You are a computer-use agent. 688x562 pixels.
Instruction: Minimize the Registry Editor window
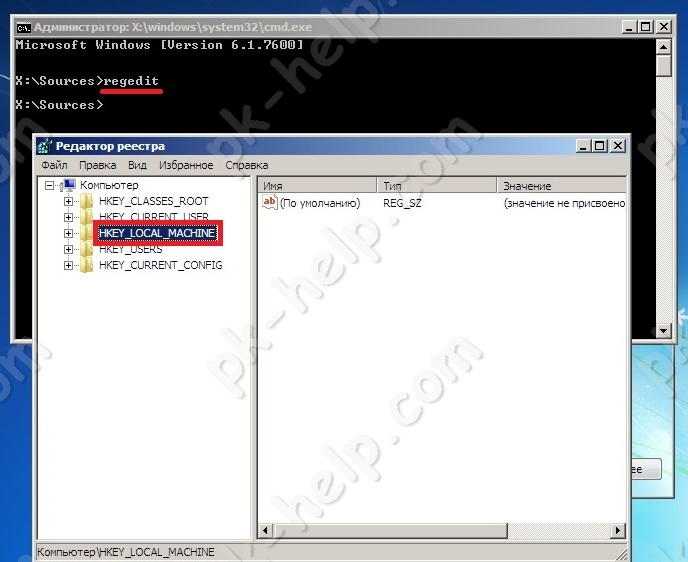click(x=583, y=146)
